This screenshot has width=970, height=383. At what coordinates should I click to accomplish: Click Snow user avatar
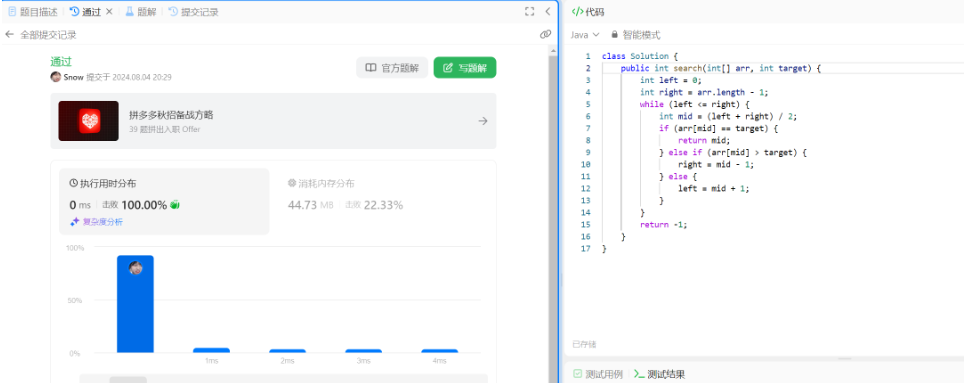[x=56, y=77]
